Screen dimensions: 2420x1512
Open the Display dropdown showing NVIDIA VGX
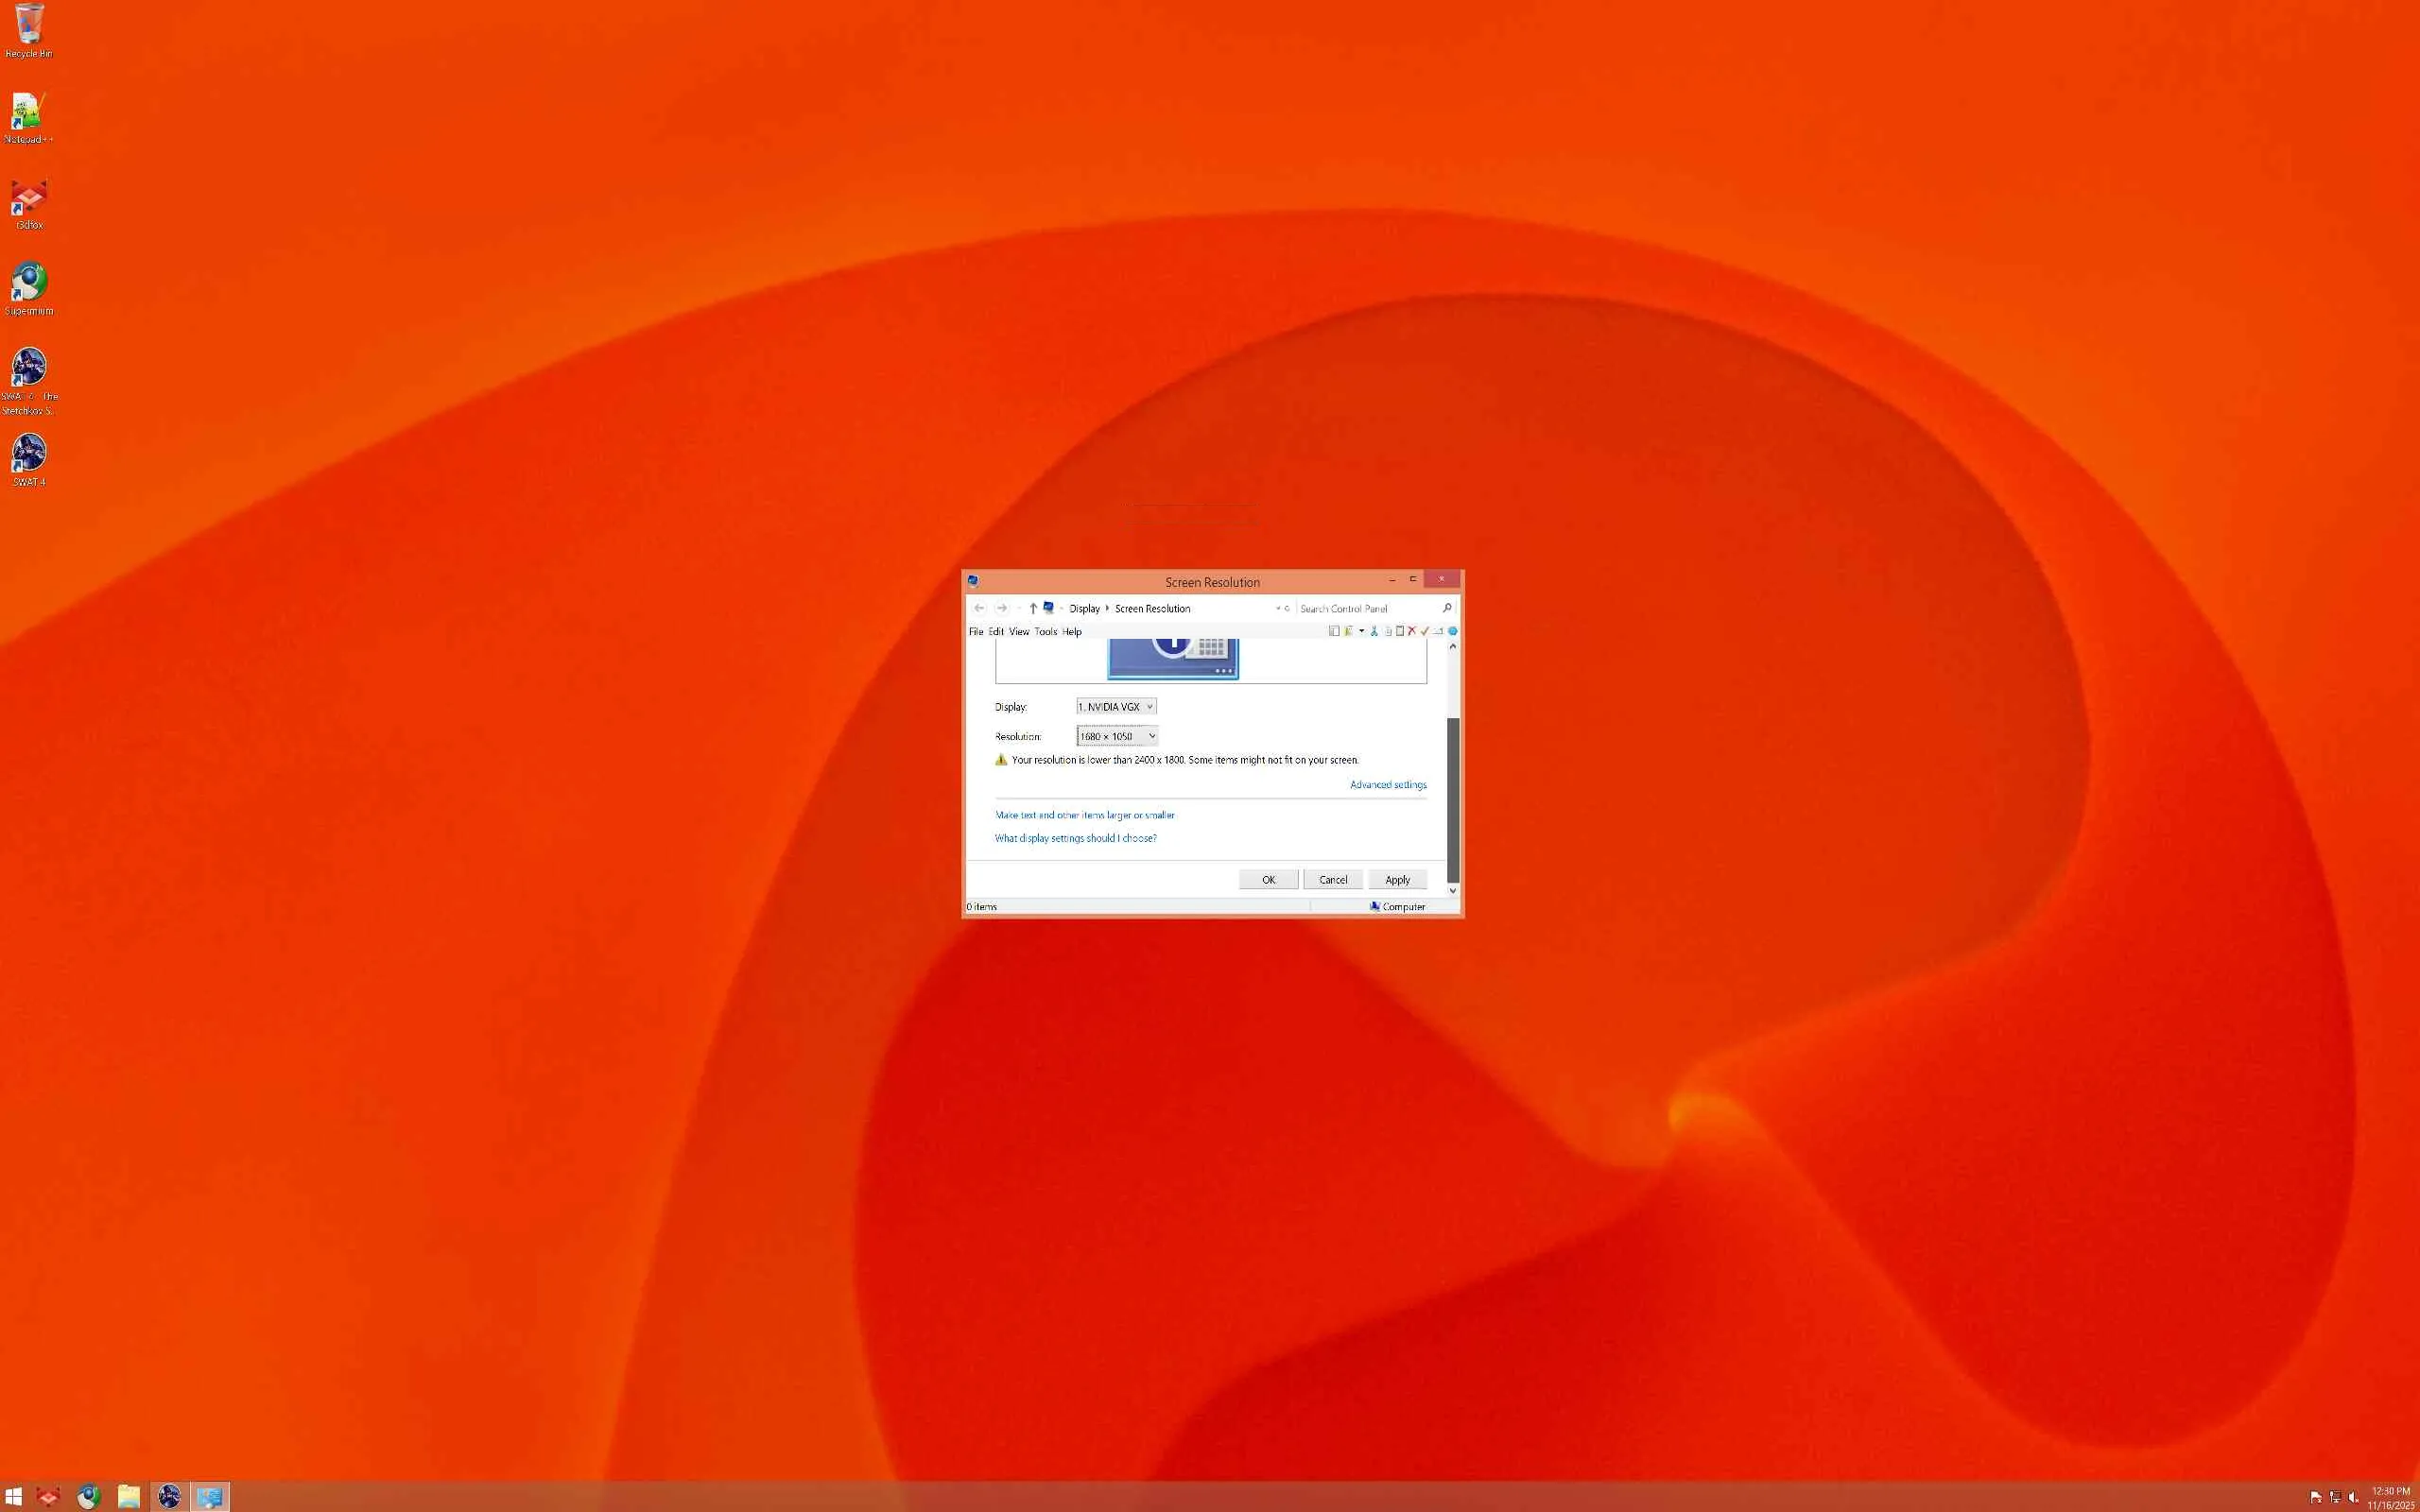(1116, 707)
